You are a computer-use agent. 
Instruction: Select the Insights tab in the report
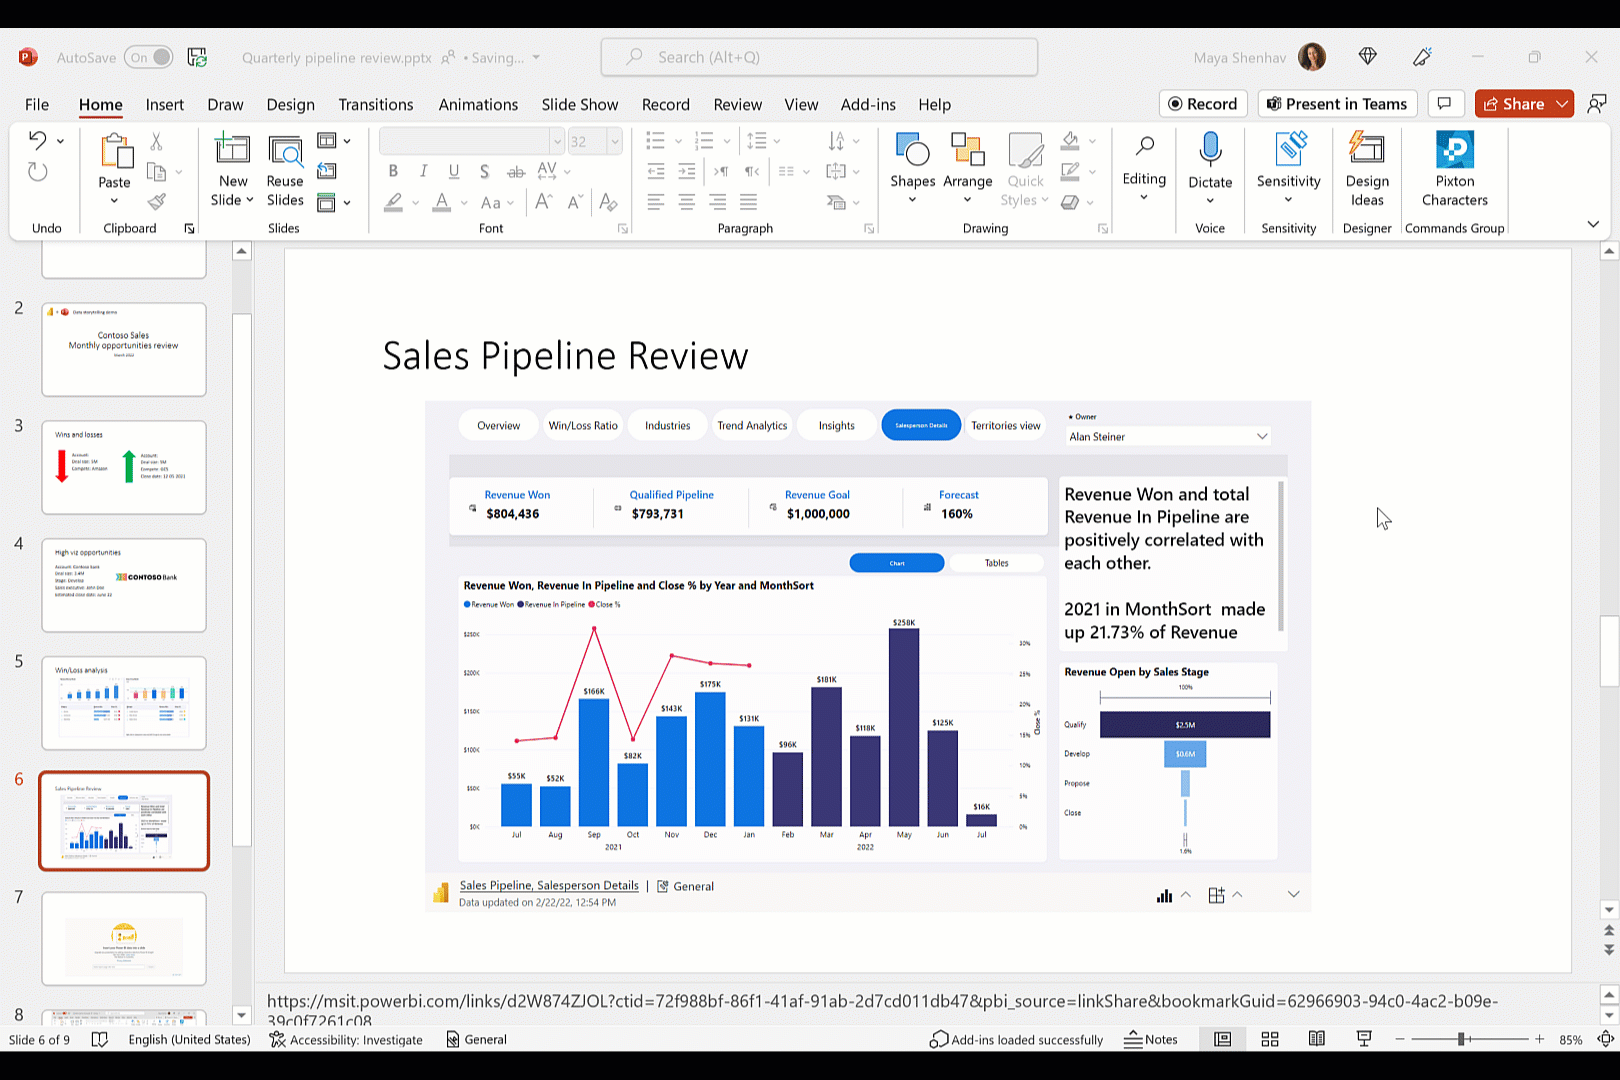click(x=836, y=424)
